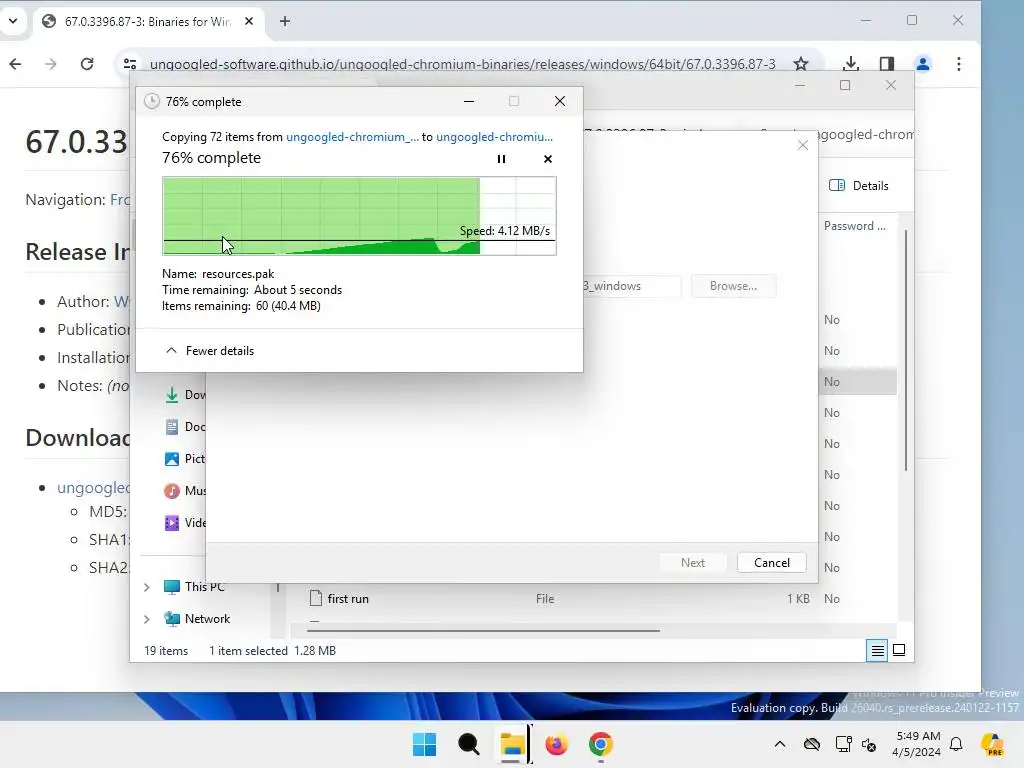The image size is (1024, 768).
Task: Open Windows Search from taskbar
Action: [x=468, y=744]
